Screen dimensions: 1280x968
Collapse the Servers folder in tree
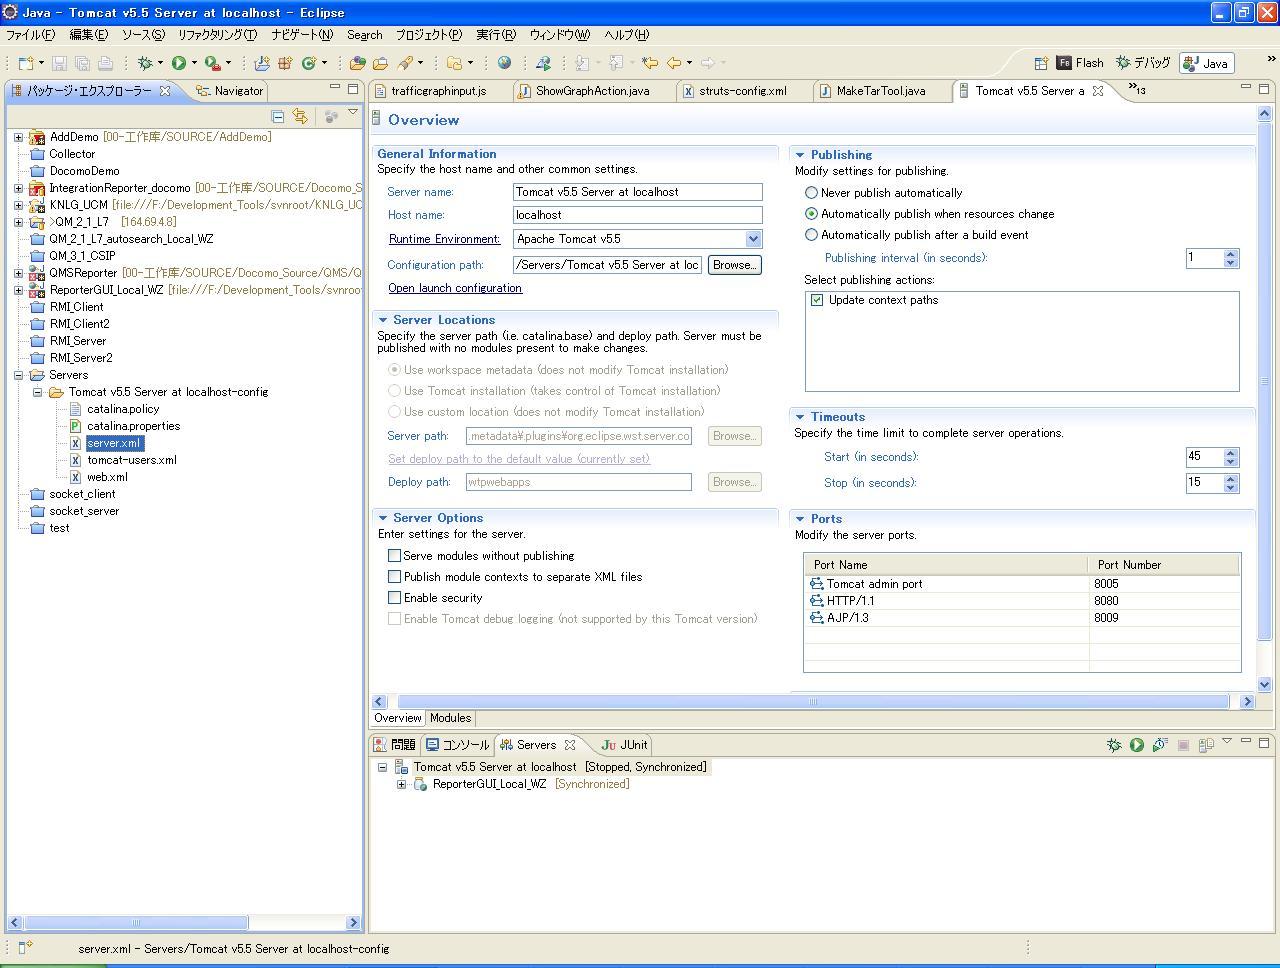(18, 375)
